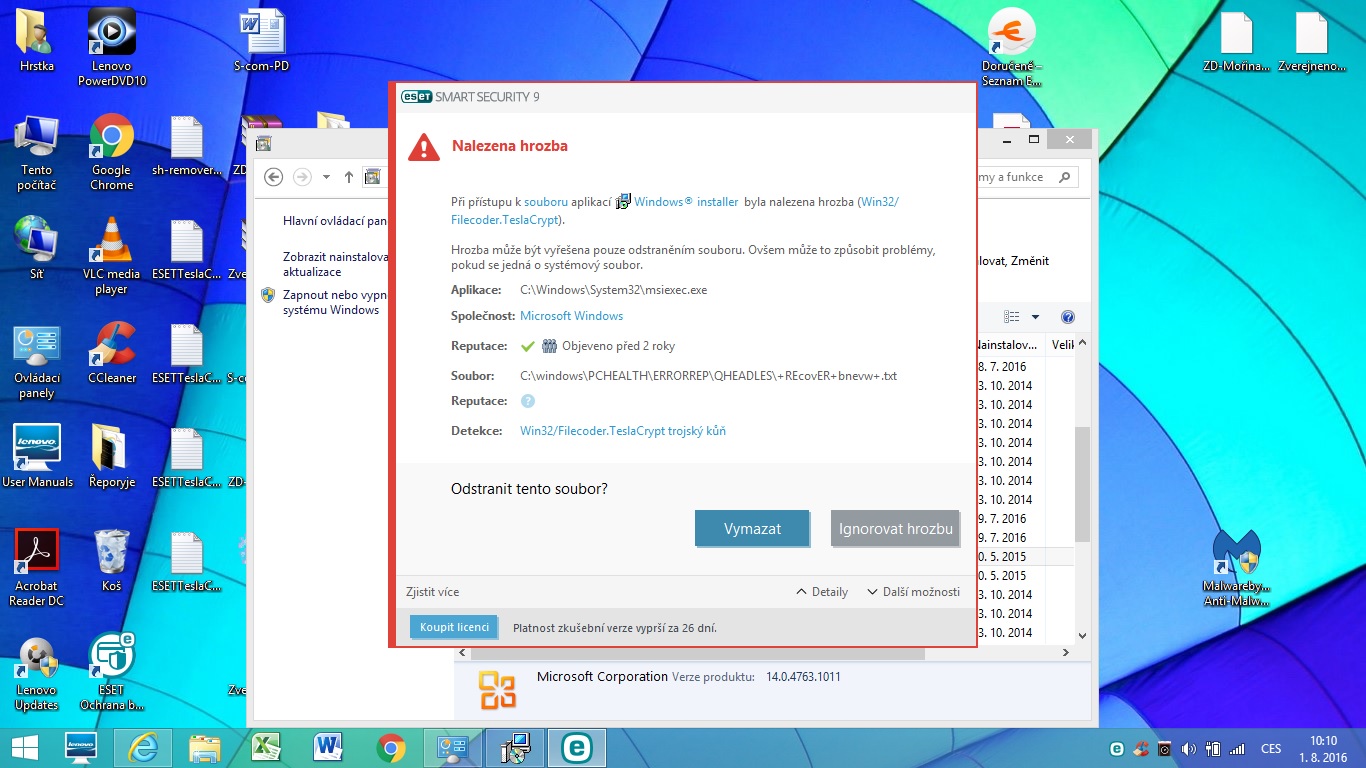This screenshot has width=1366, height=768.
Task: Click the volume speaker tray icon
Action: [x=1189, y=748]
